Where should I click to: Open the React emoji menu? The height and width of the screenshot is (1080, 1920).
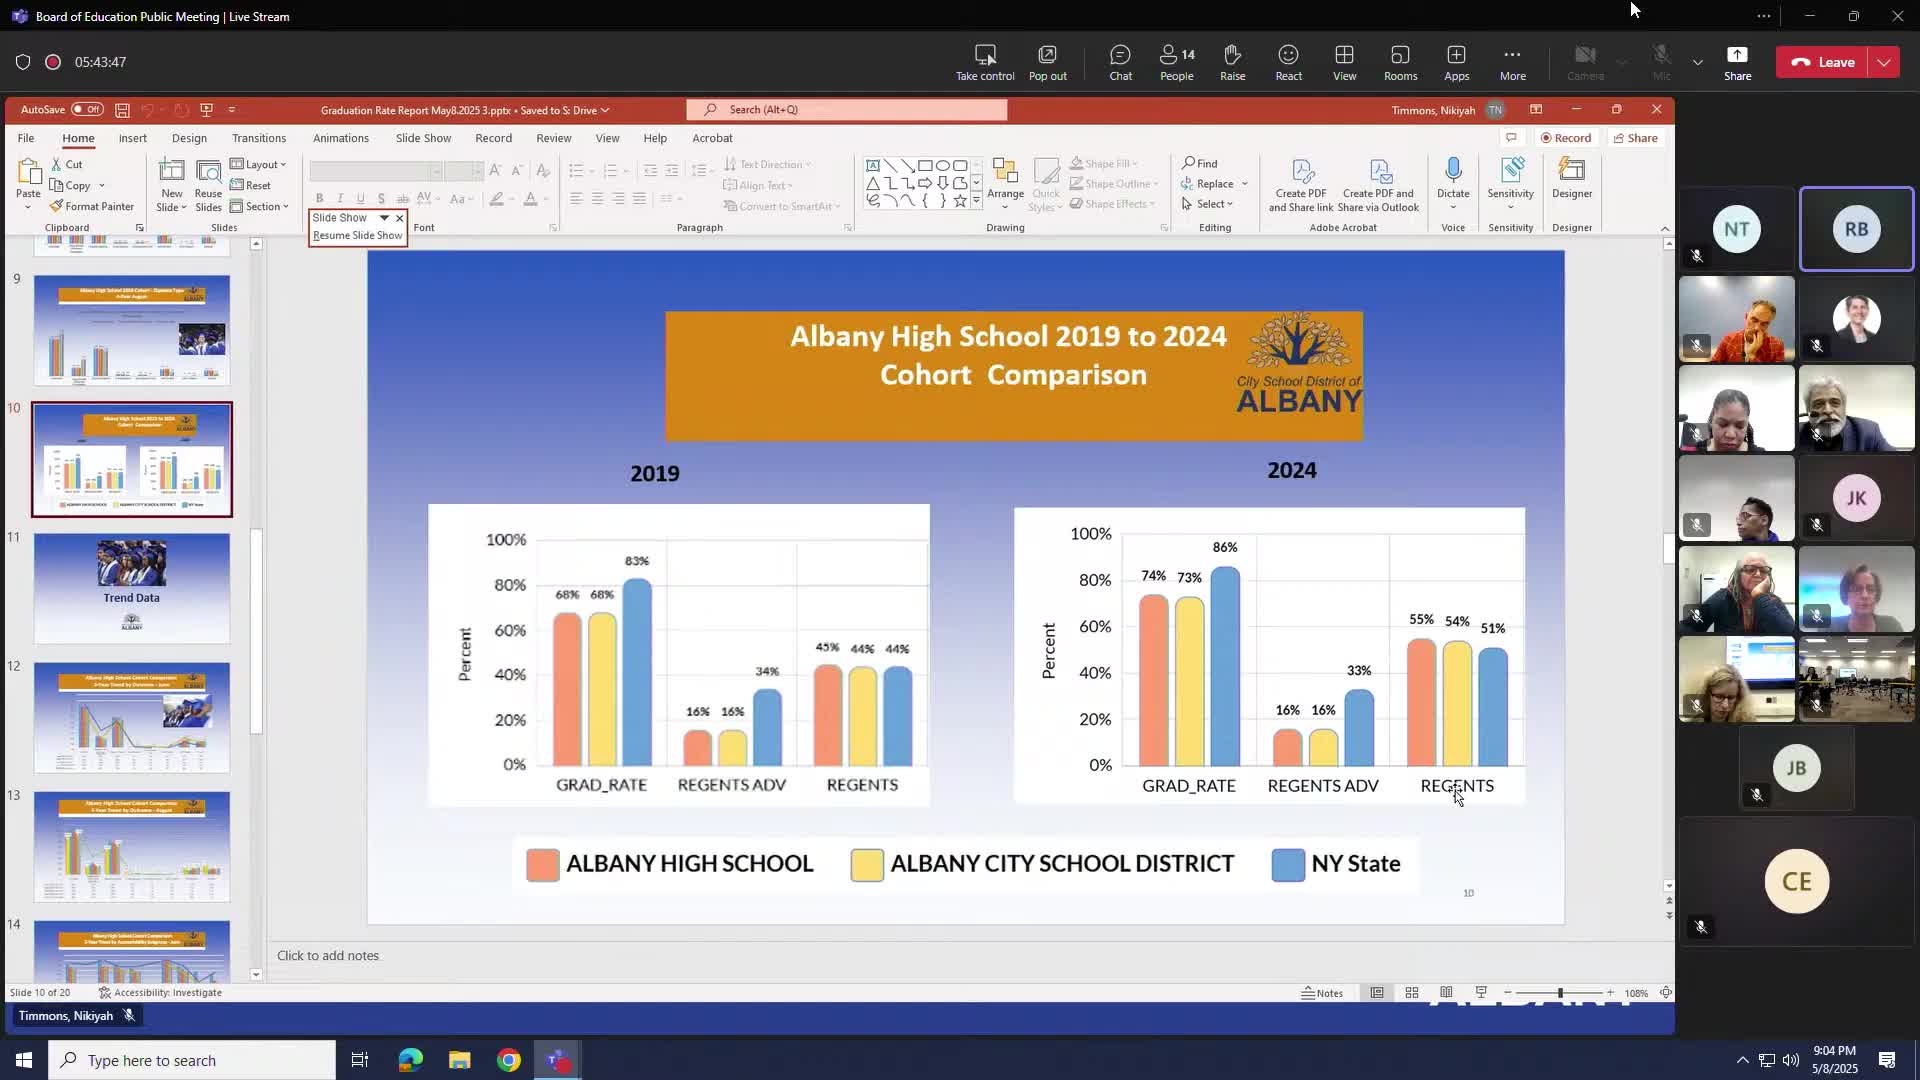pos(1288,62)
